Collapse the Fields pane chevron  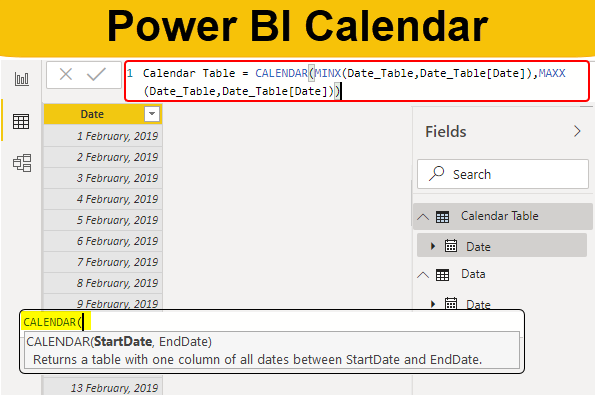577,131
